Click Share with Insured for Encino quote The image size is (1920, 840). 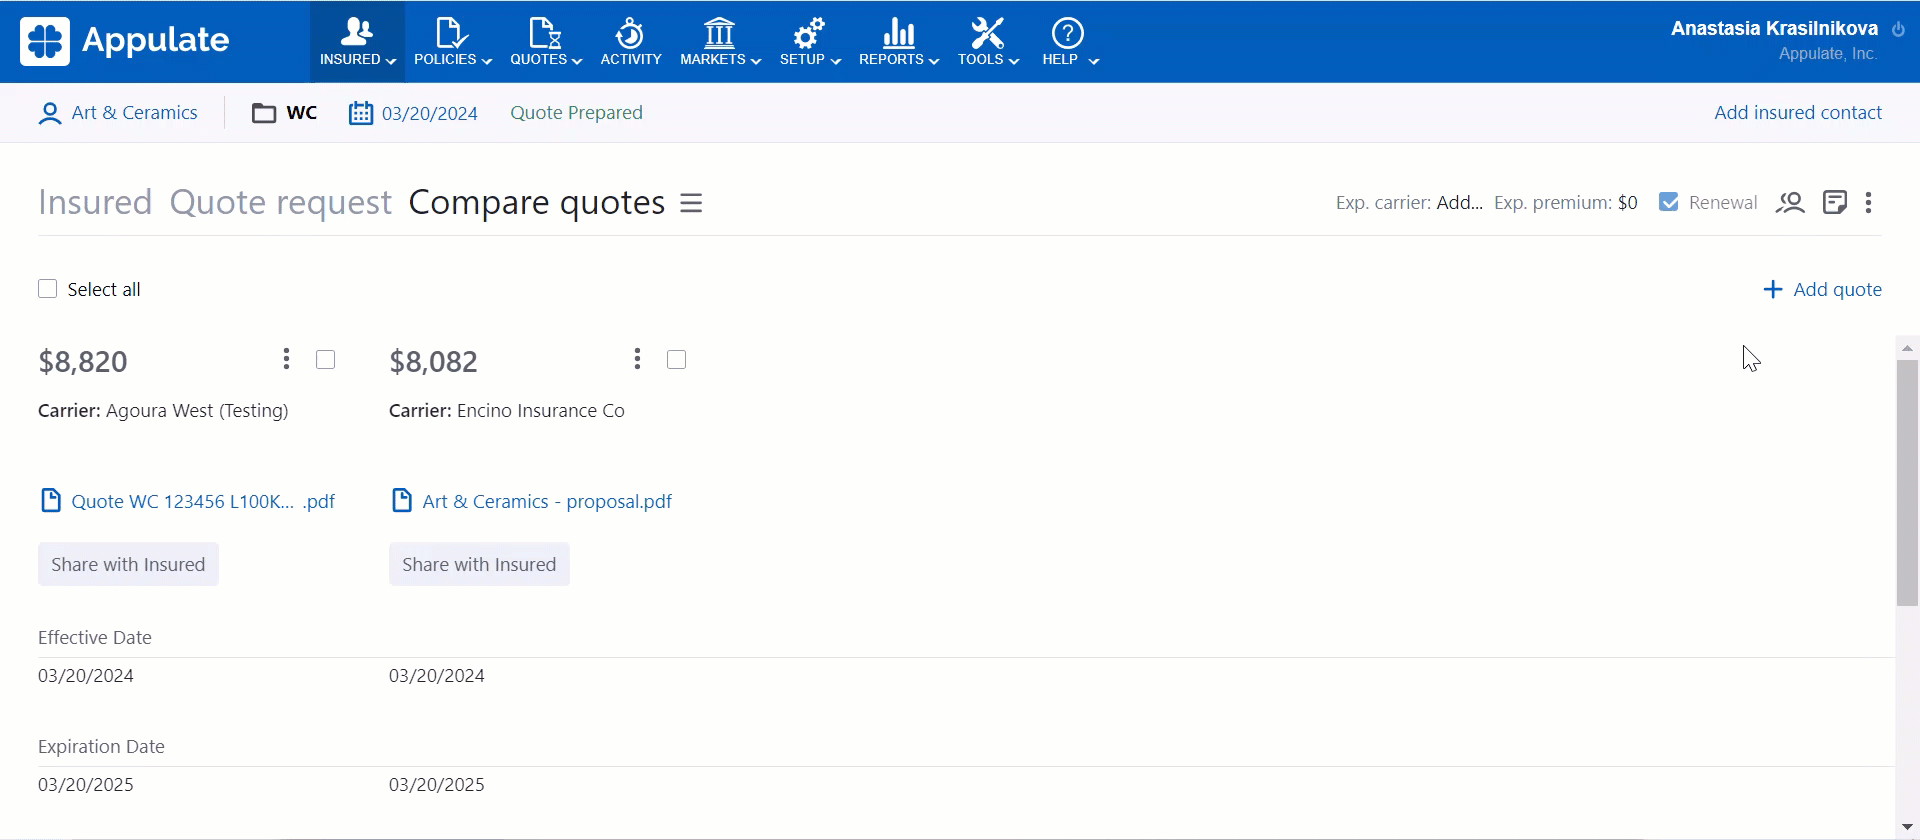479,564
